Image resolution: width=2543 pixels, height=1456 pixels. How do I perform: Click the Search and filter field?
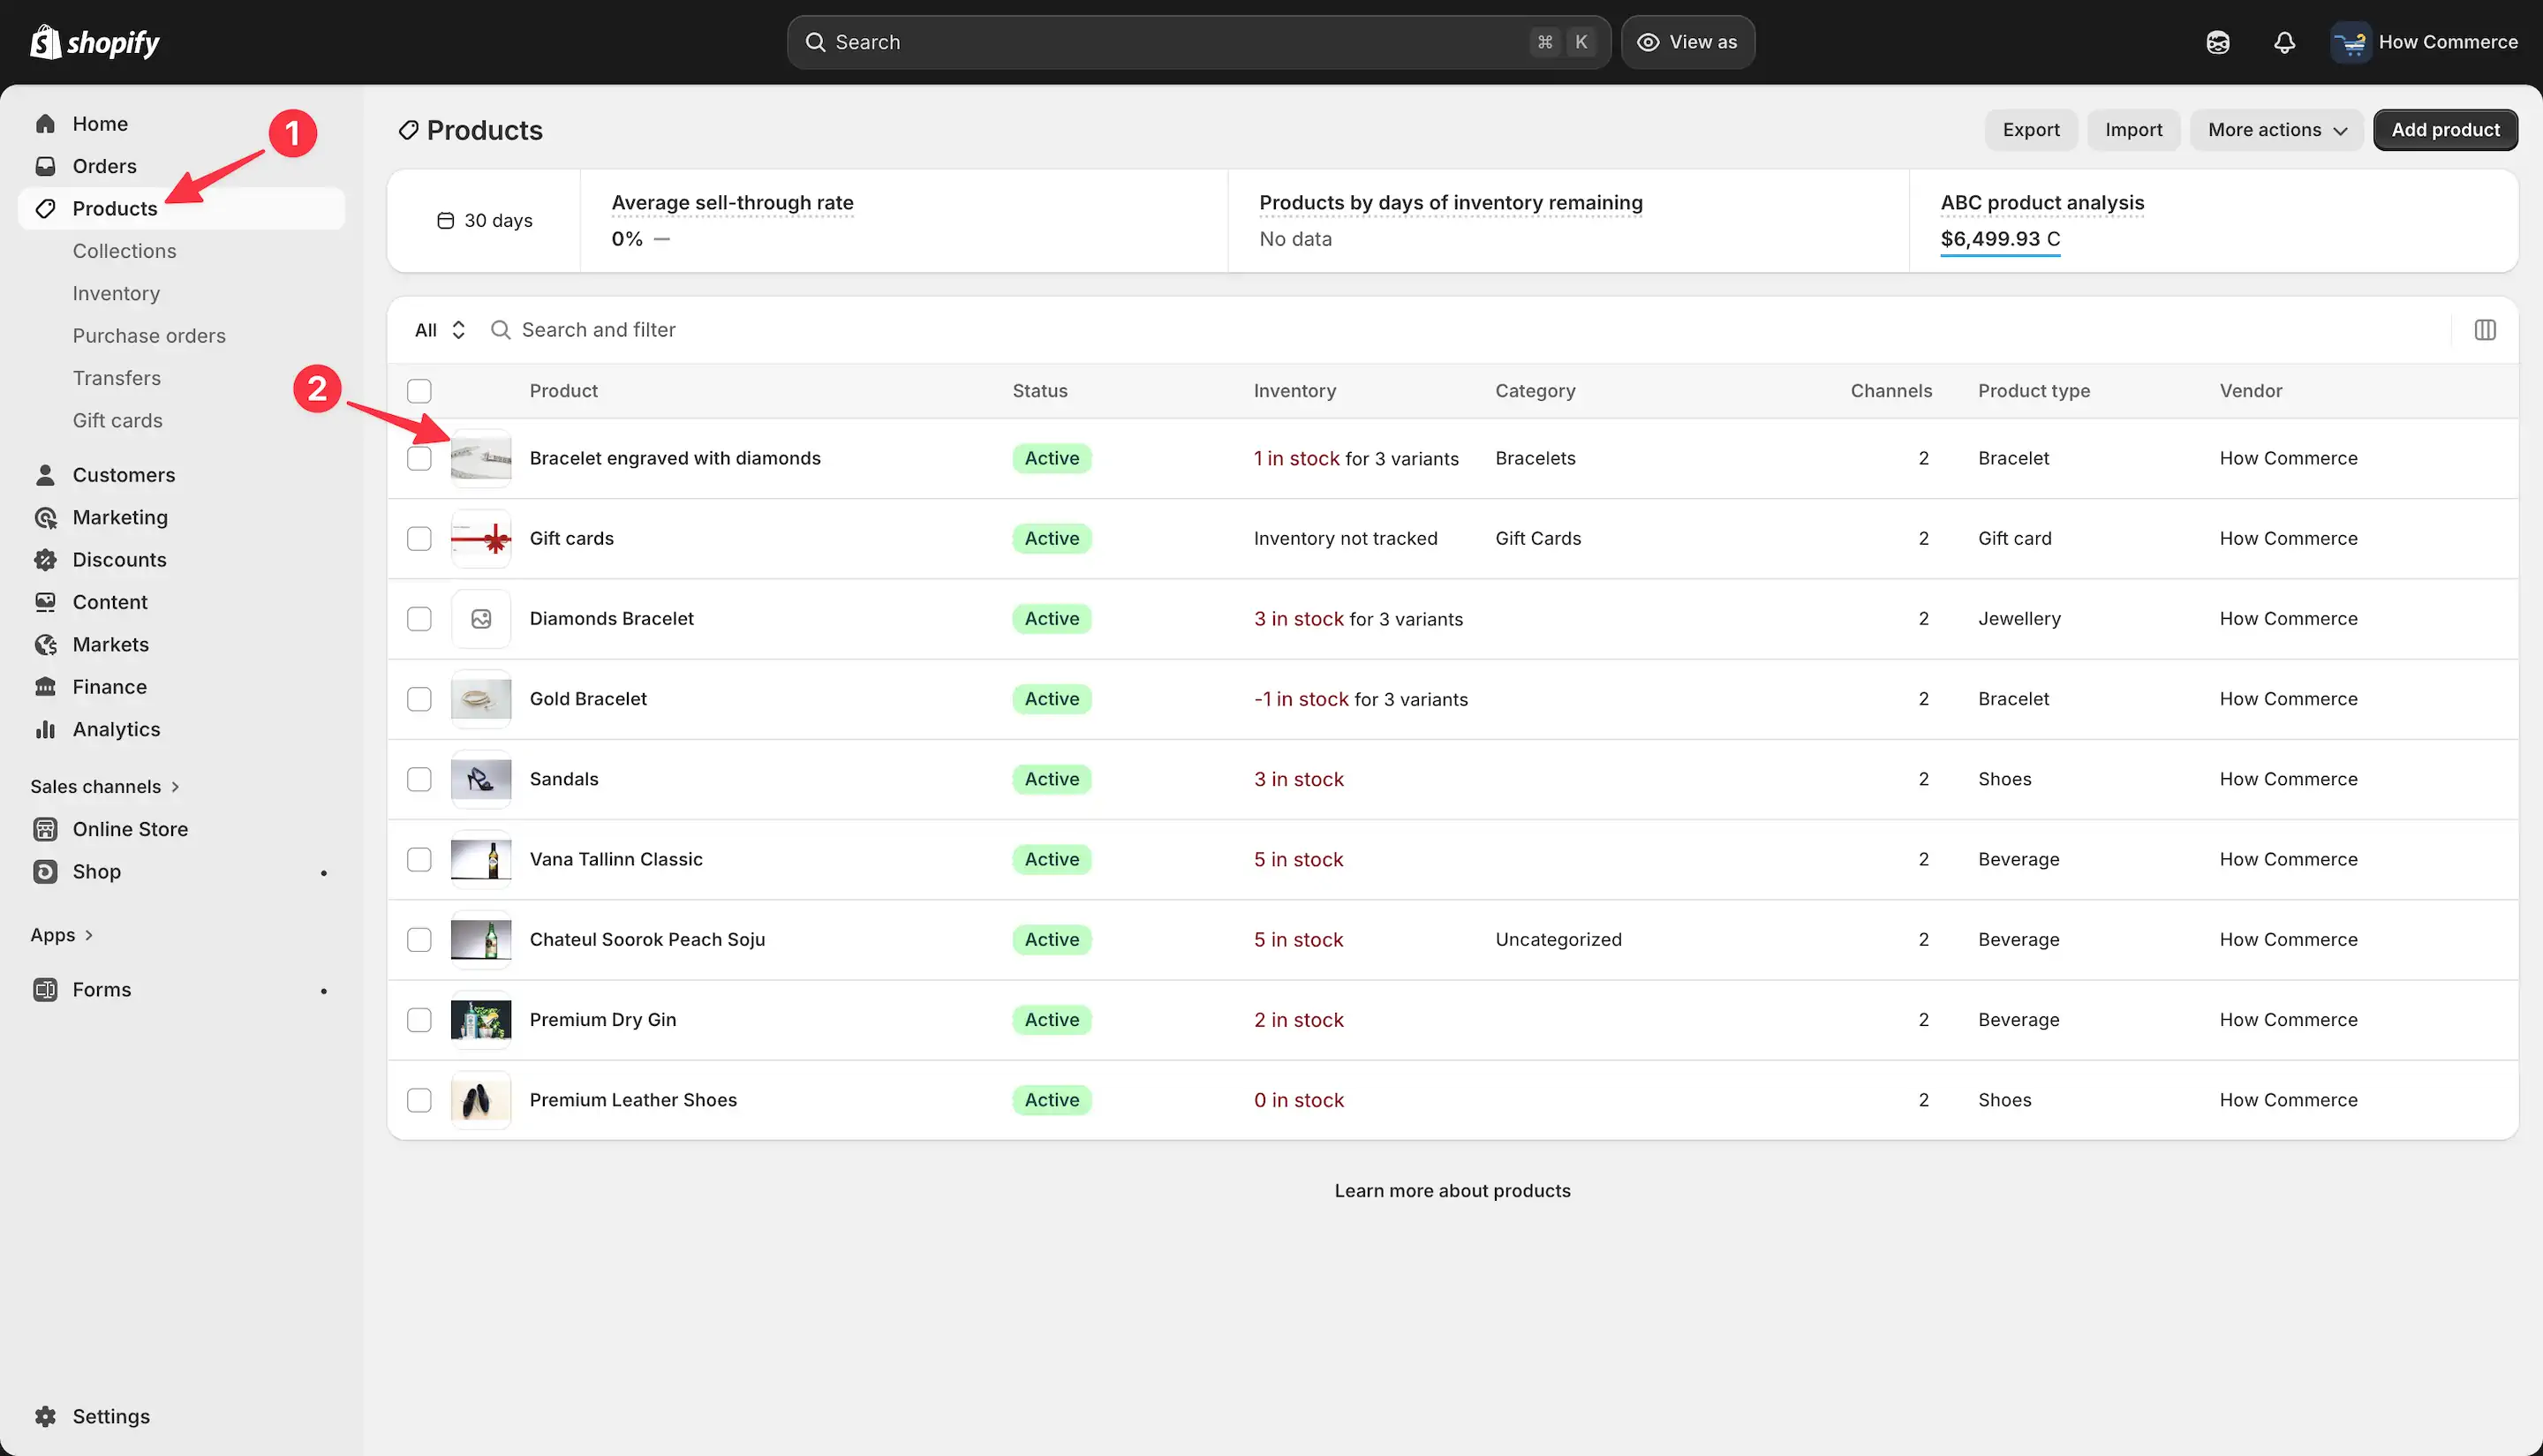click(x=1465, y=330)
